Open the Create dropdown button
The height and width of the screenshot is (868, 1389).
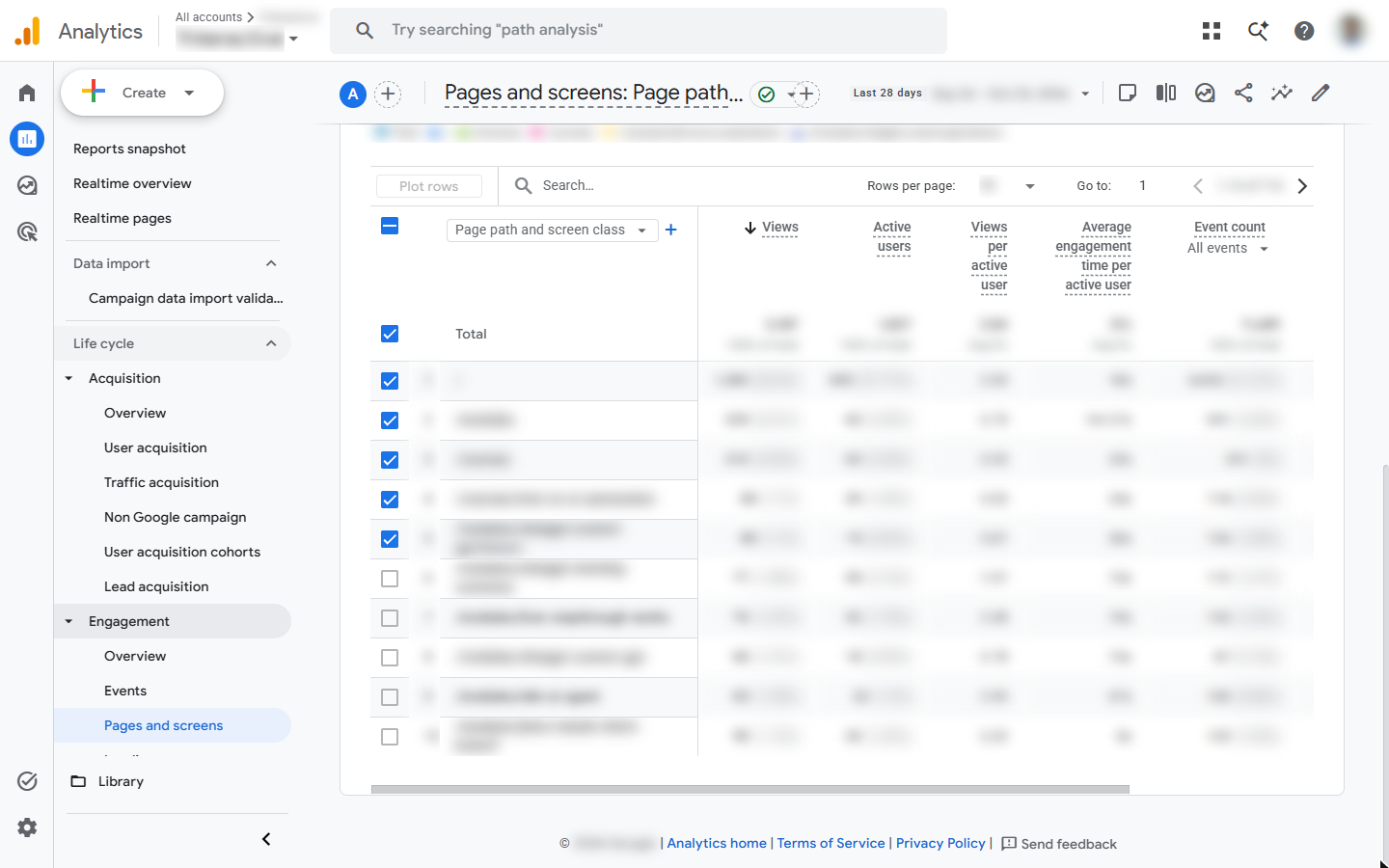click(142, 93)
